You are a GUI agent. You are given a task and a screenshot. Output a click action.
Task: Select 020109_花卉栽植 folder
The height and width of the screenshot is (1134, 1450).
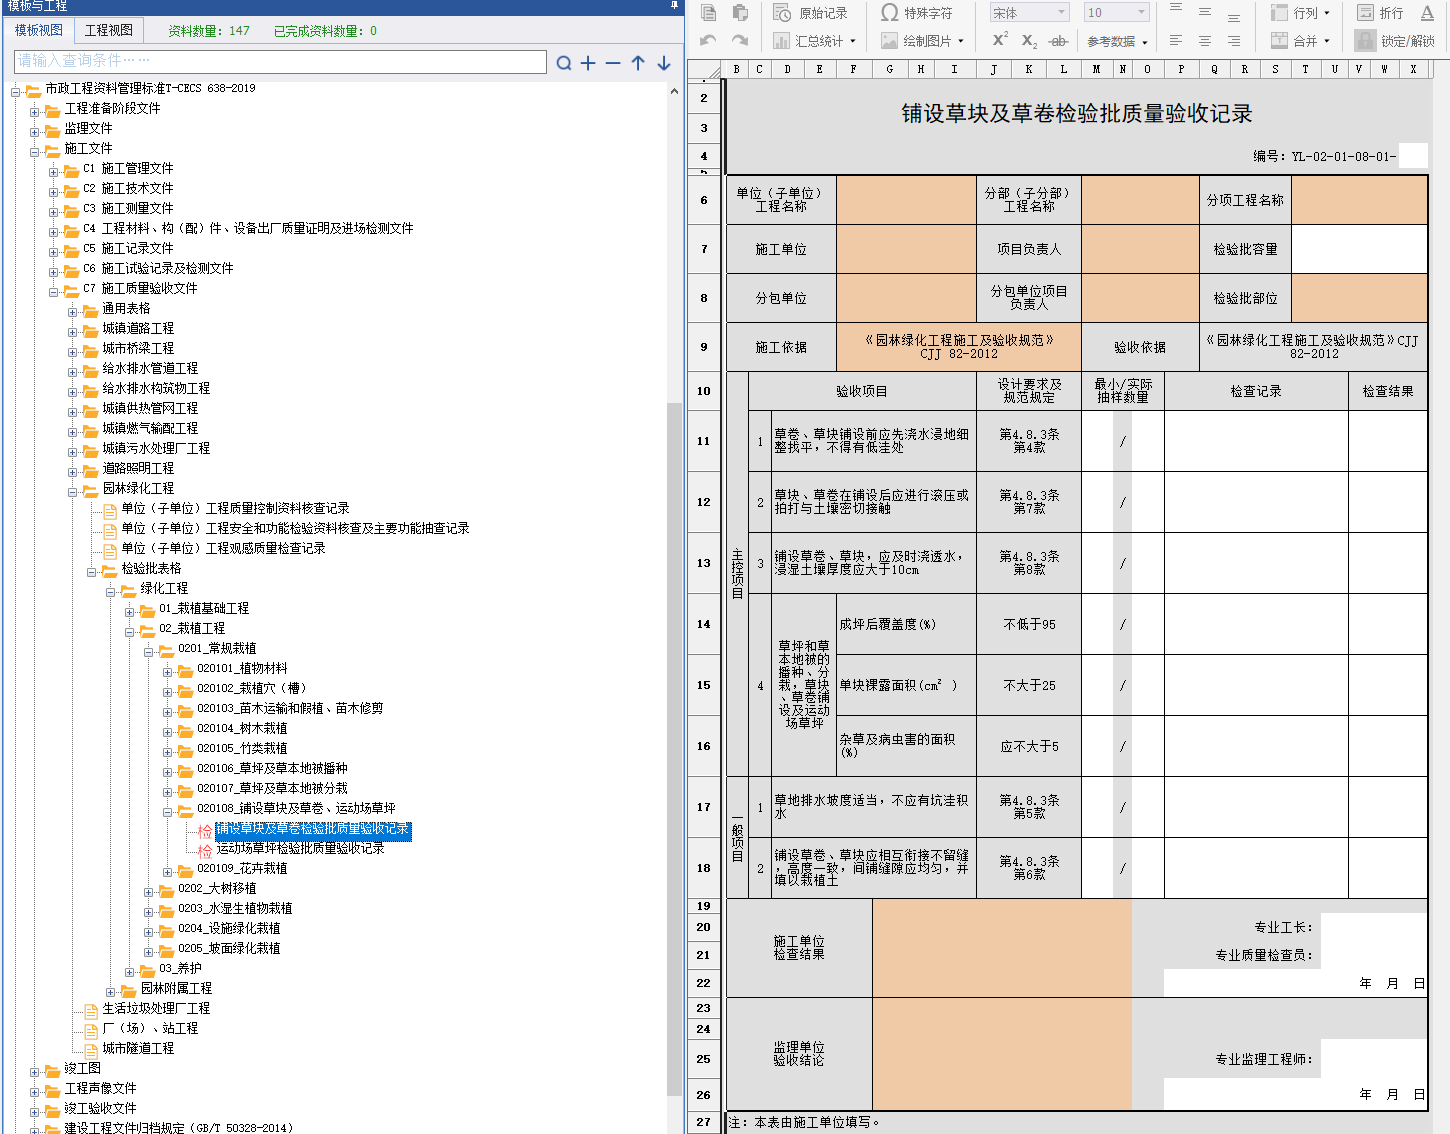(x=242, y=868)
